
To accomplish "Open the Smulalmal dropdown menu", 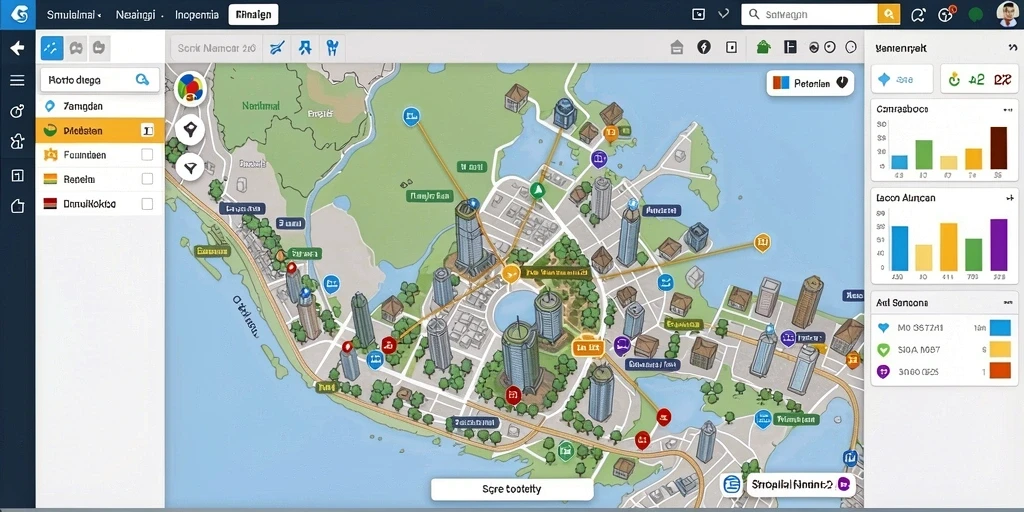I will tap(73, 14).
